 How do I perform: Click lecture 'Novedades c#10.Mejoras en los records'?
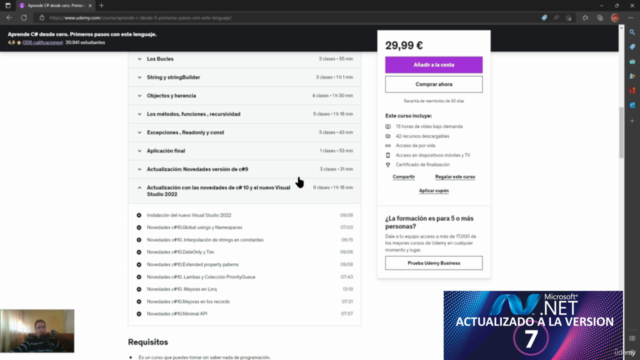click(x=188, y=302)
